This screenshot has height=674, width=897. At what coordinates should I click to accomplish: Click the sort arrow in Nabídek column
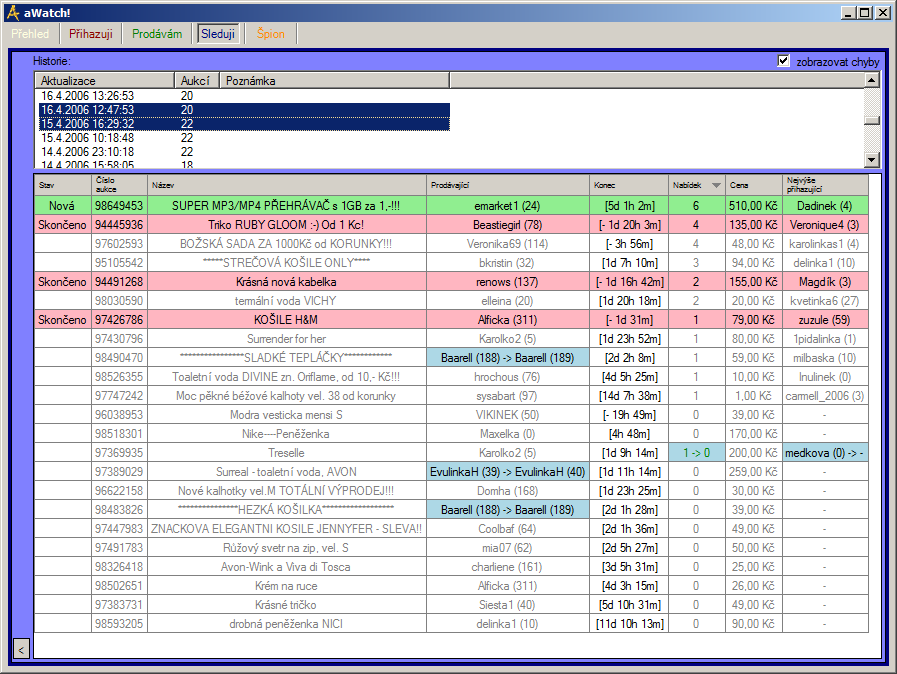click(x=715, y=185)
